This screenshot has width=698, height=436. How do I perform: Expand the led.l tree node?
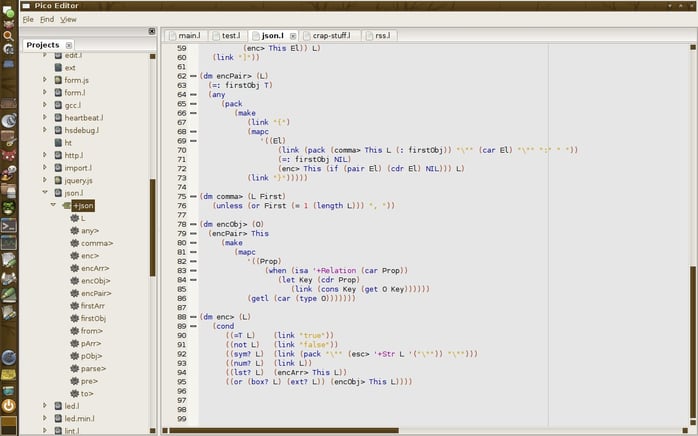point(45,405)
